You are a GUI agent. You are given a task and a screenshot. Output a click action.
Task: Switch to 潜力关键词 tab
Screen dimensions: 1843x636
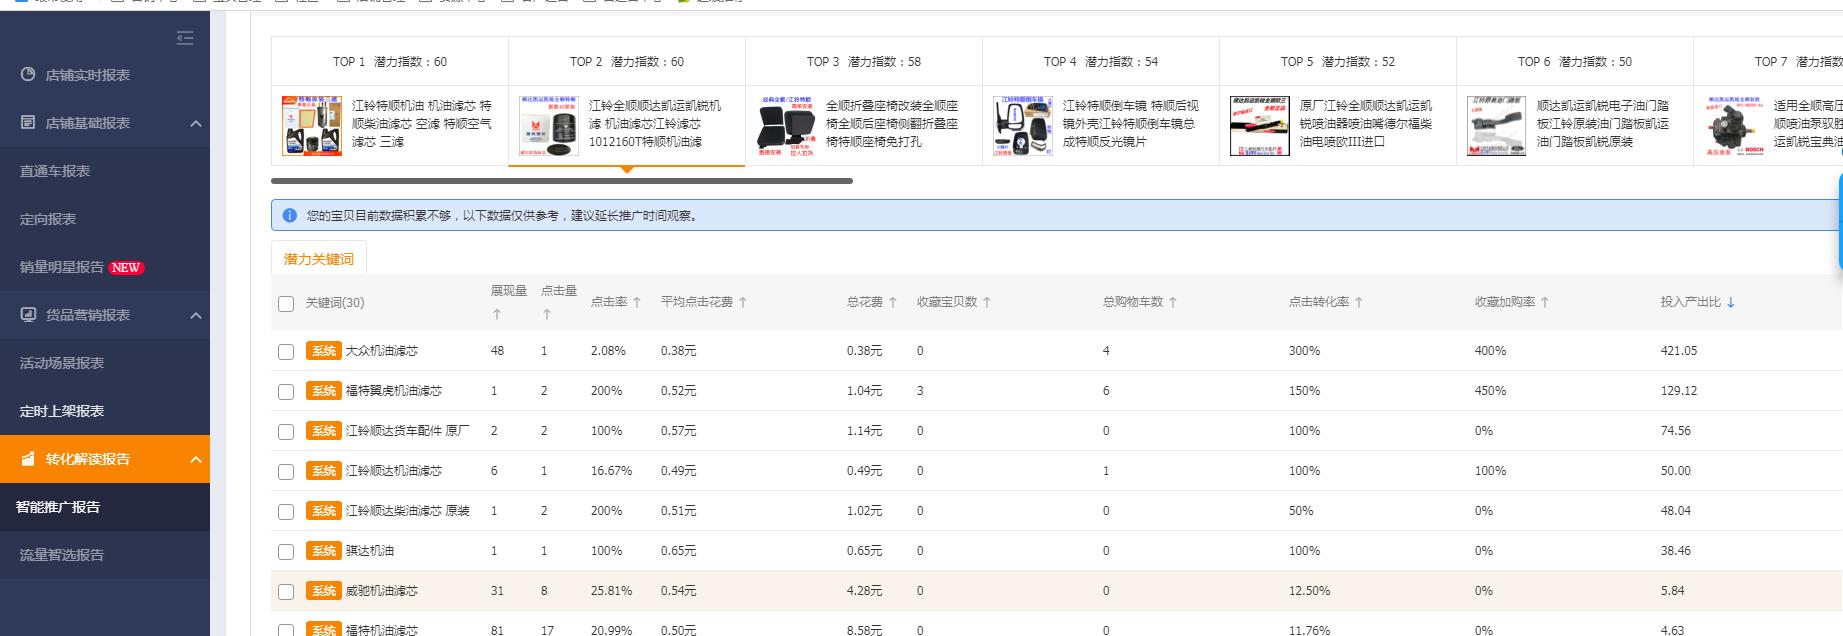coord(319,258)
